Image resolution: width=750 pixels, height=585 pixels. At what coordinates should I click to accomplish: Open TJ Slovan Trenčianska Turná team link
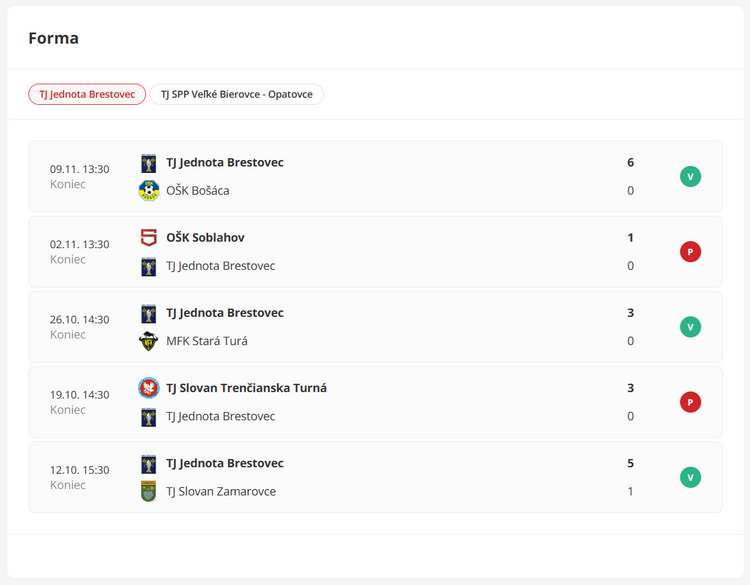click(246, 388)
